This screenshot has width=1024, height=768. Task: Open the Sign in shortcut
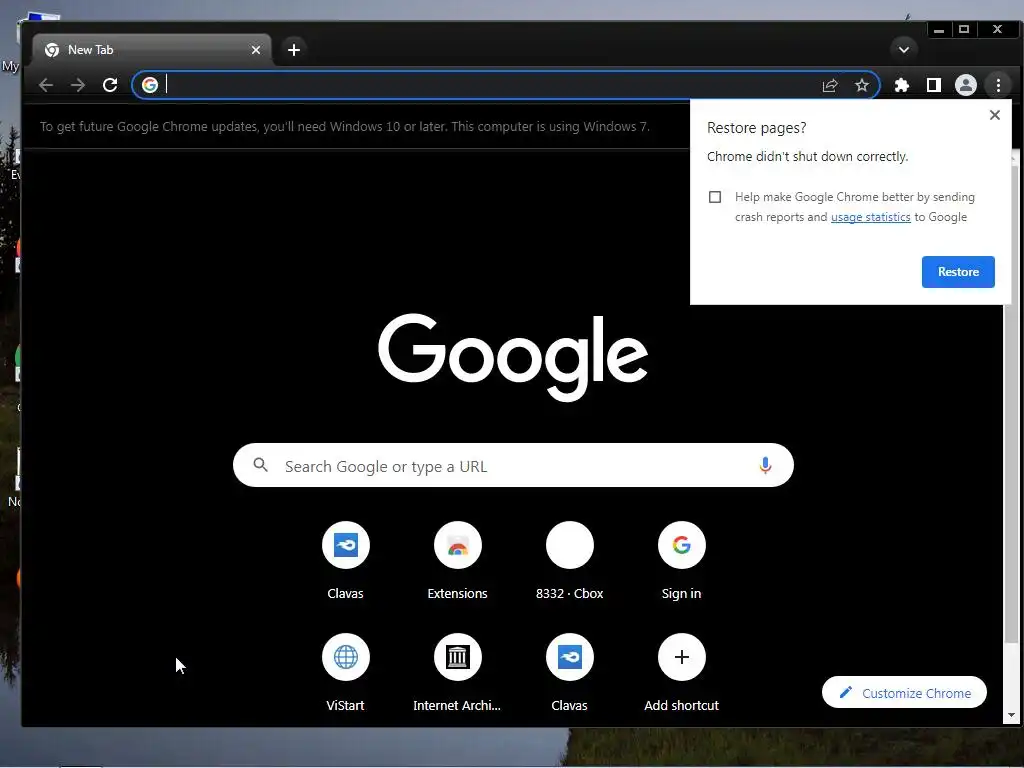pos(682,560)
